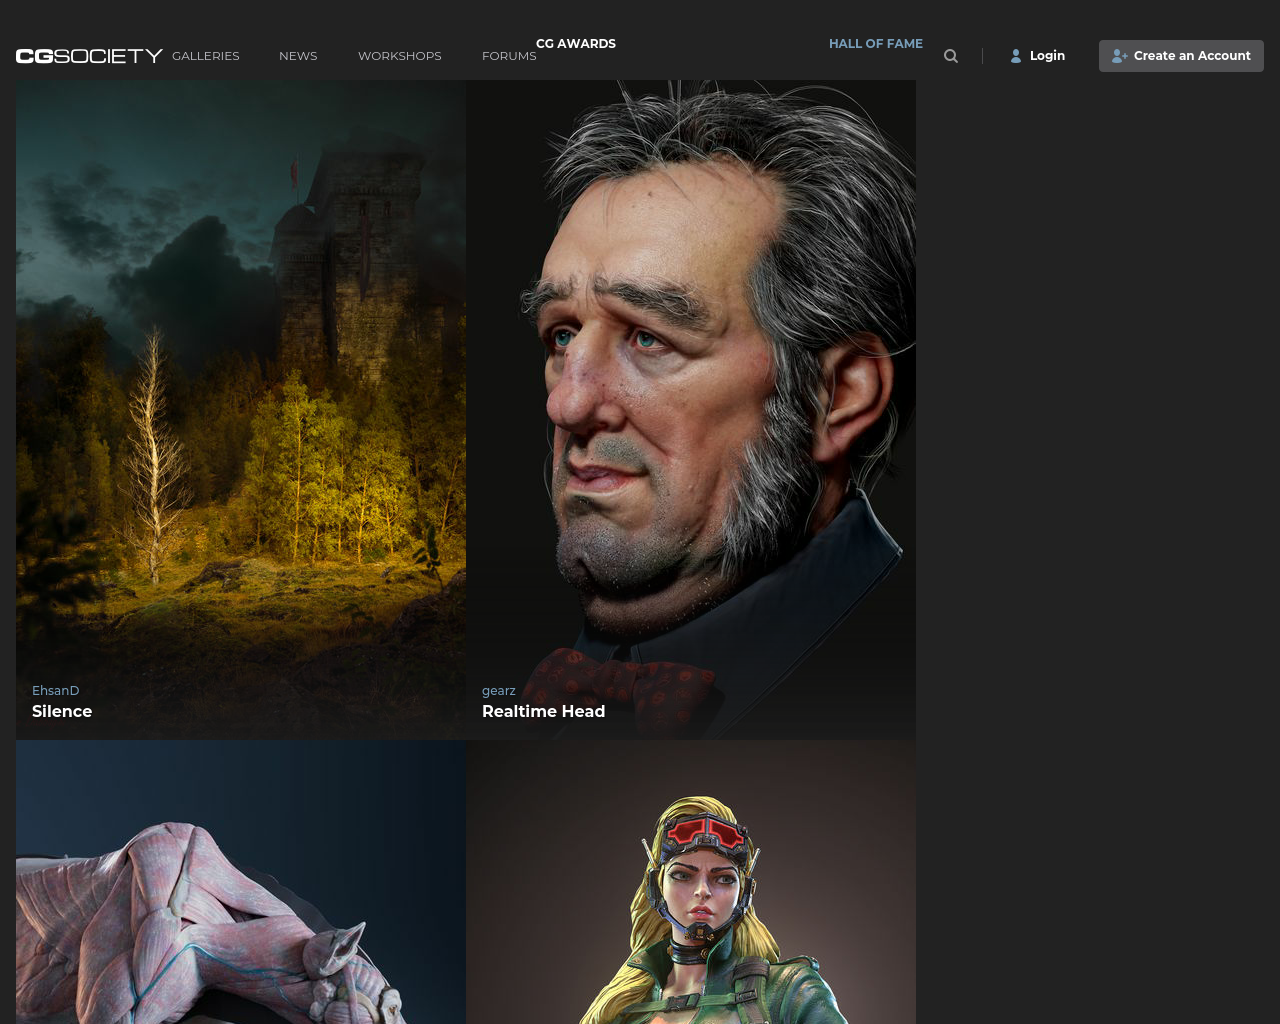Viewport: 1280px width, 1024px height.
Task: Open the gray-haired man portrait artwork
Action: [x=690, y=380]
